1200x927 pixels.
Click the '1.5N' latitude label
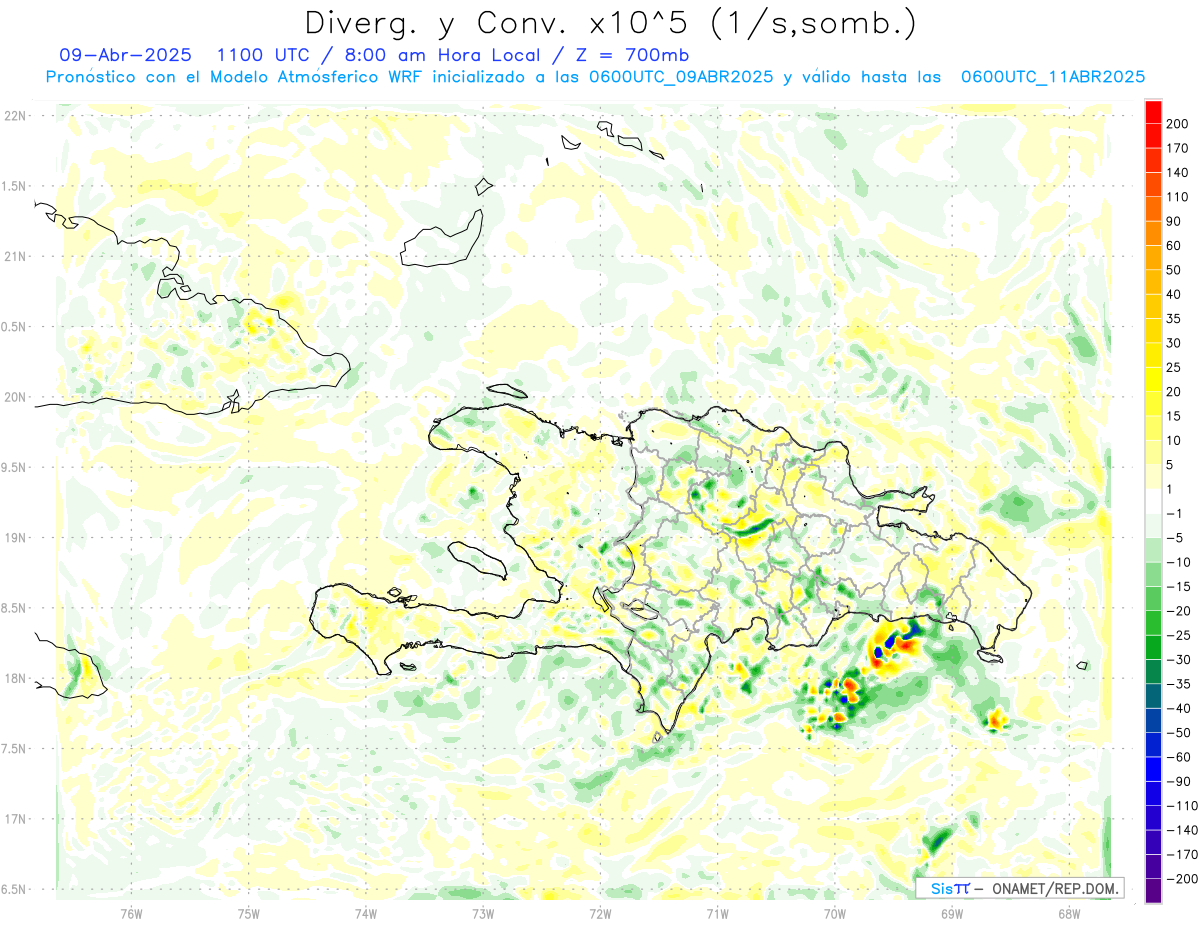pos(16,186)
